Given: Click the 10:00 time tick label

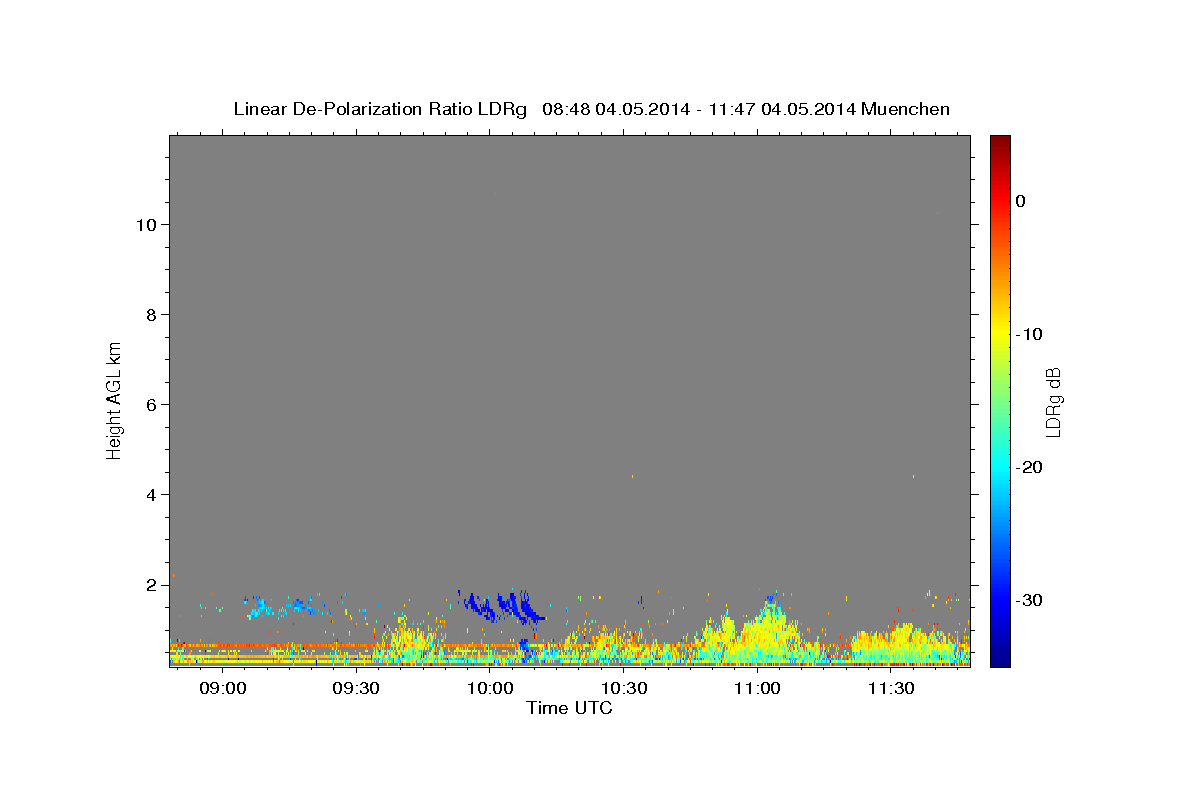Looking at the screenshot, I should coord(491,689).
